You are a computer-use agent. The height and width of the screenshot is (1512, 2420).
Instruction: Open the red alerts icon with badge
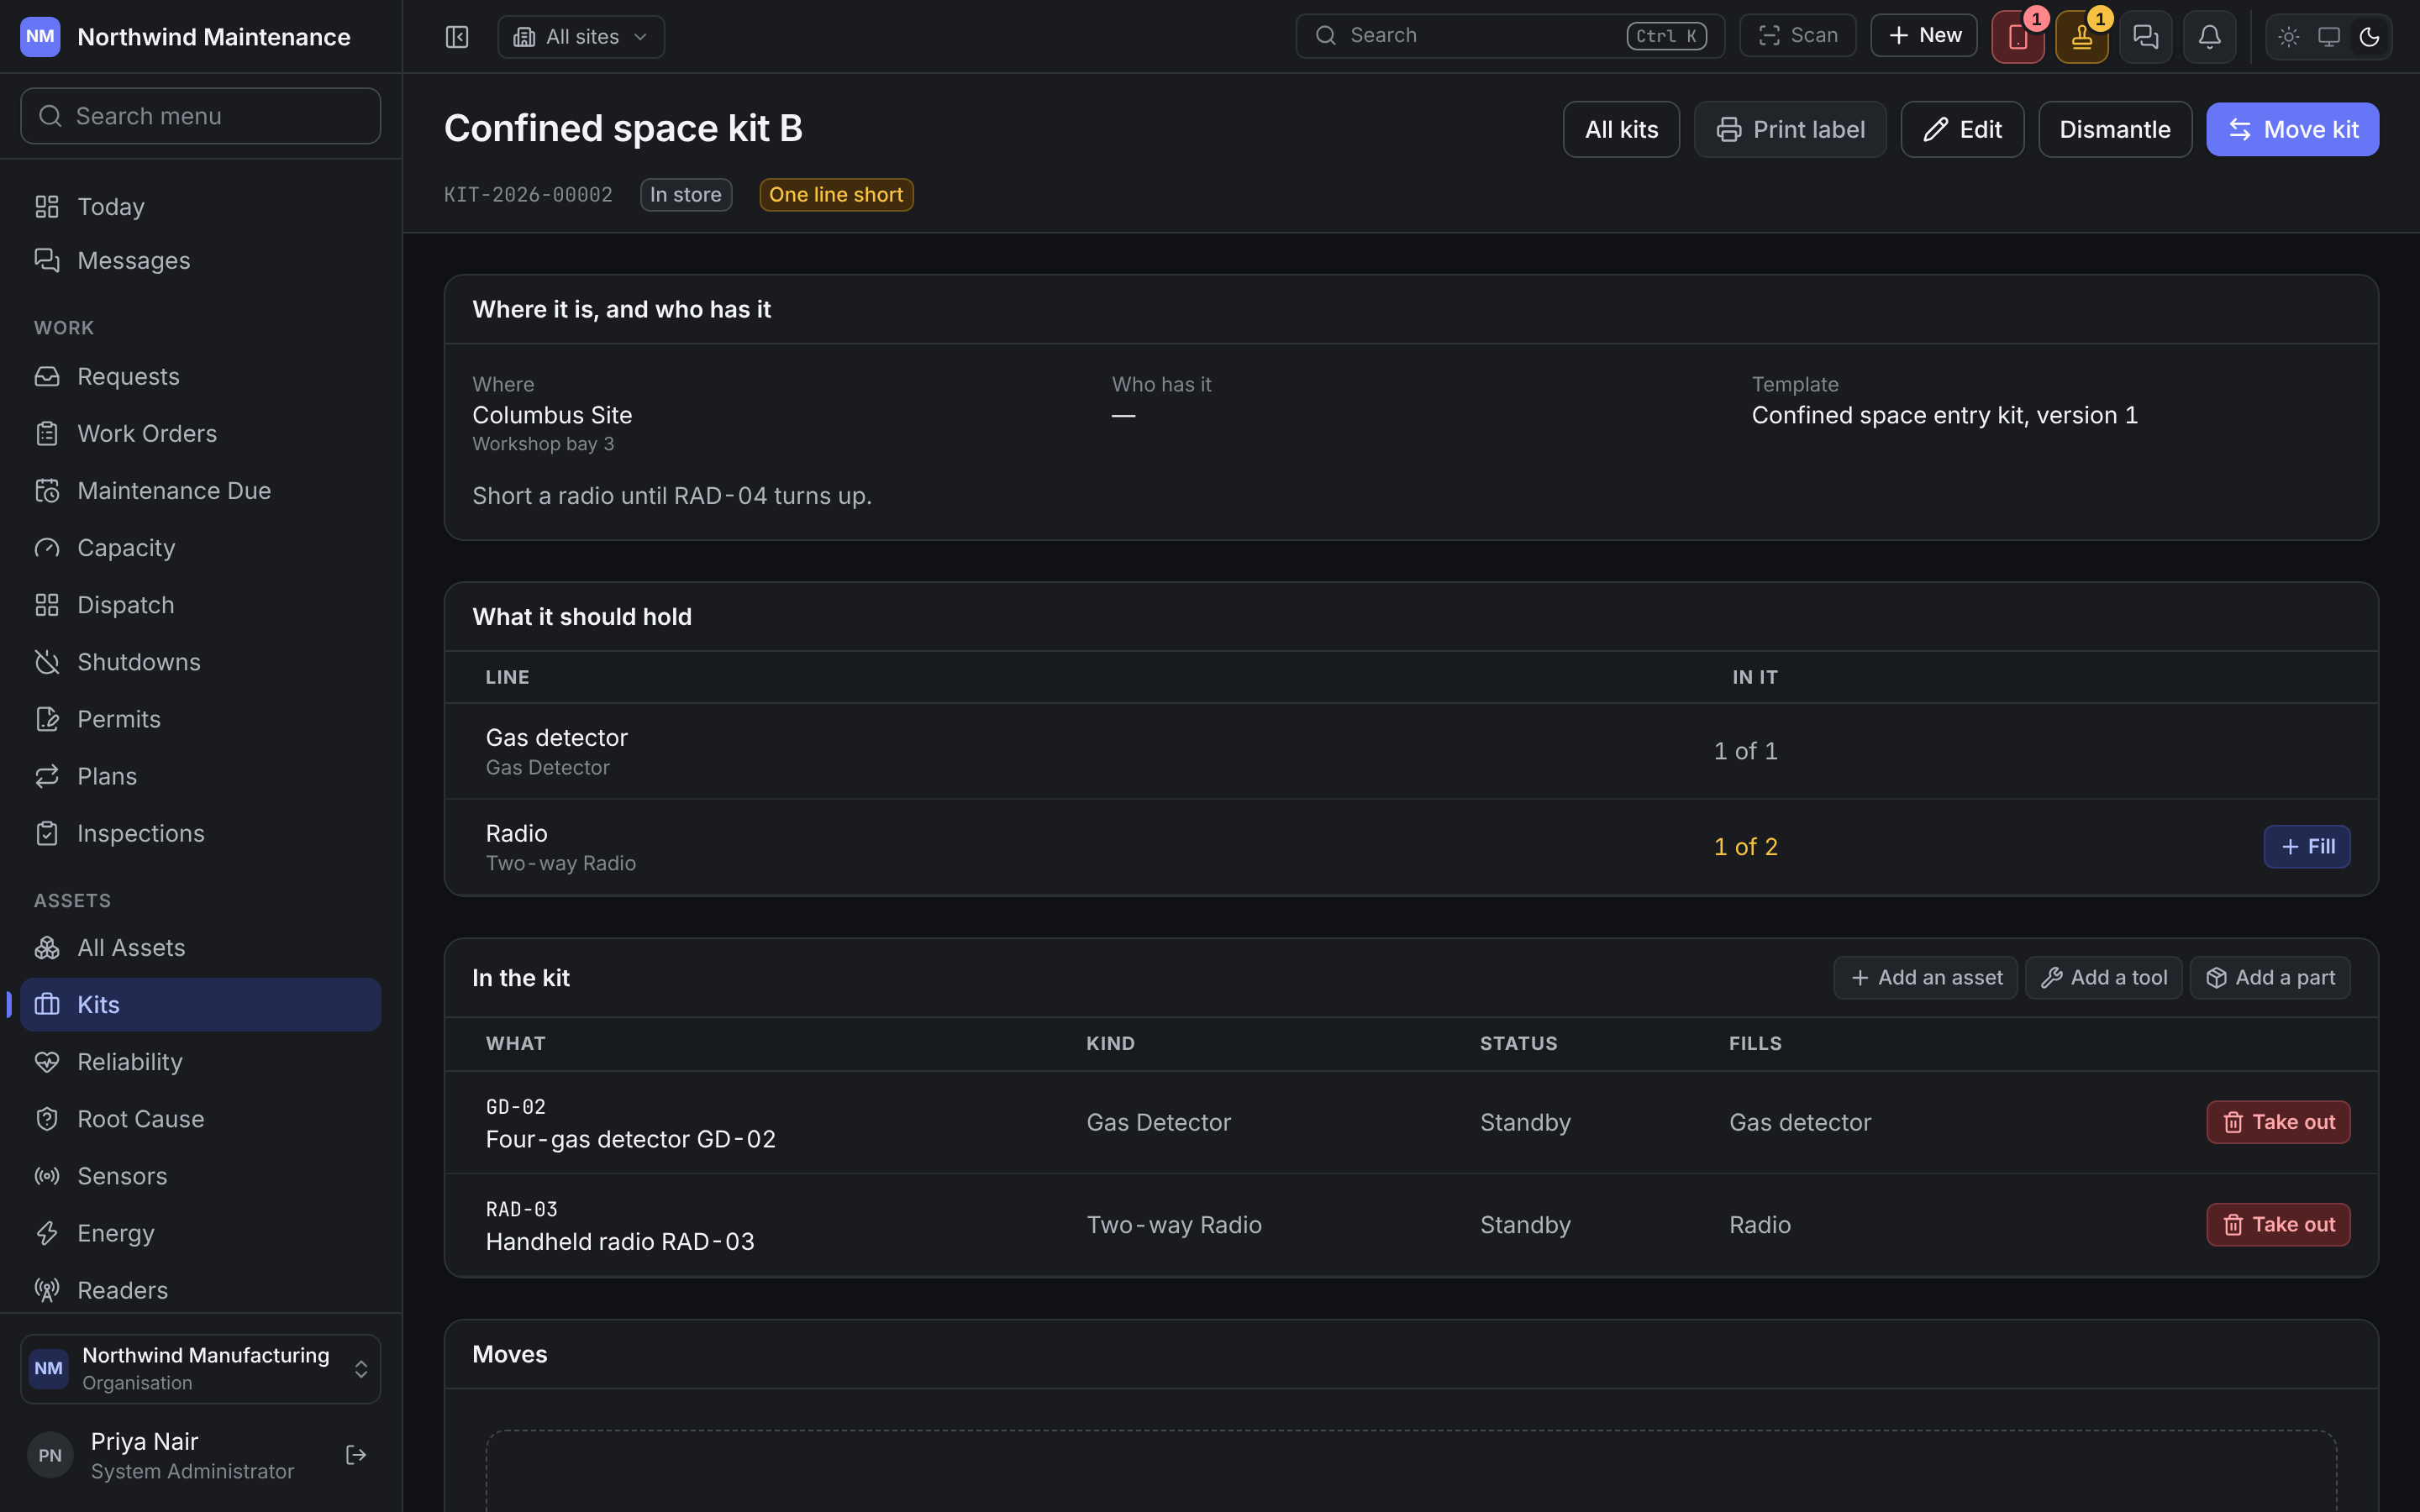pos(2018,37)
